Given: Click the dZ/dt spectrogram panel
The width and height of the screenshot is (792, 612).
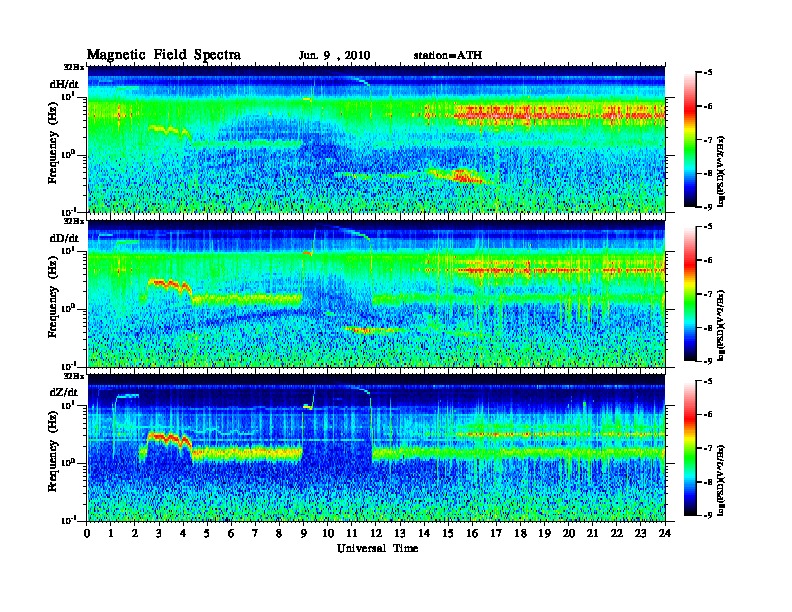Looking at the screenshot, I should click(376, 447).
